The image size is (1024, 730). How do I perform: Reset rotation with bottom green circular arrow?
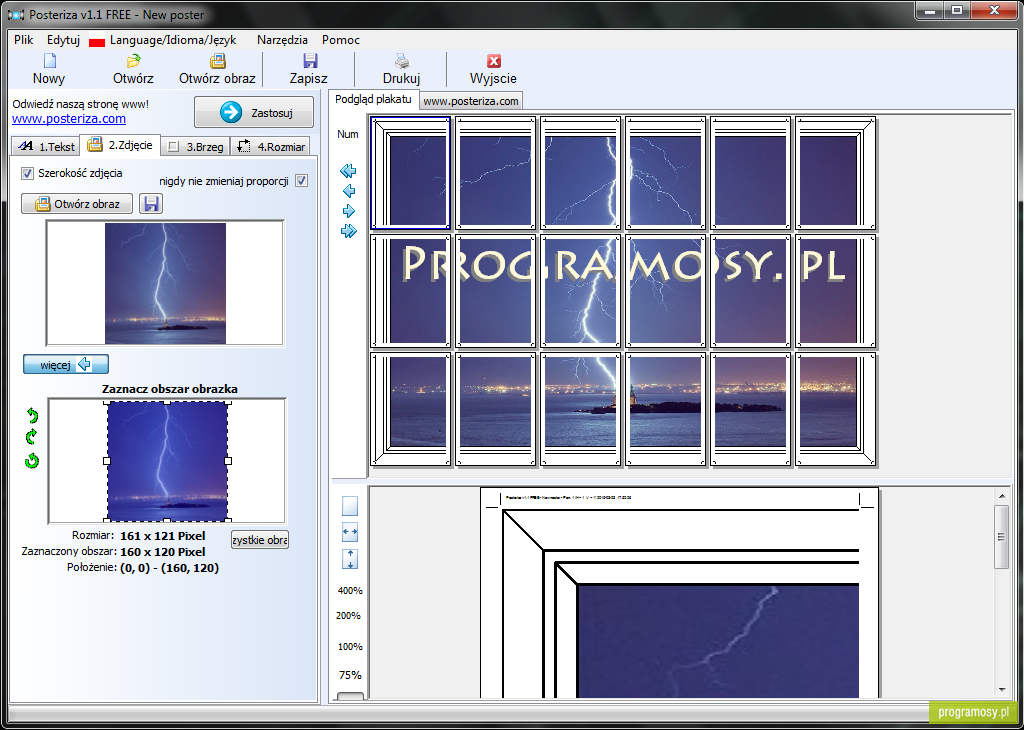[32, 460]
